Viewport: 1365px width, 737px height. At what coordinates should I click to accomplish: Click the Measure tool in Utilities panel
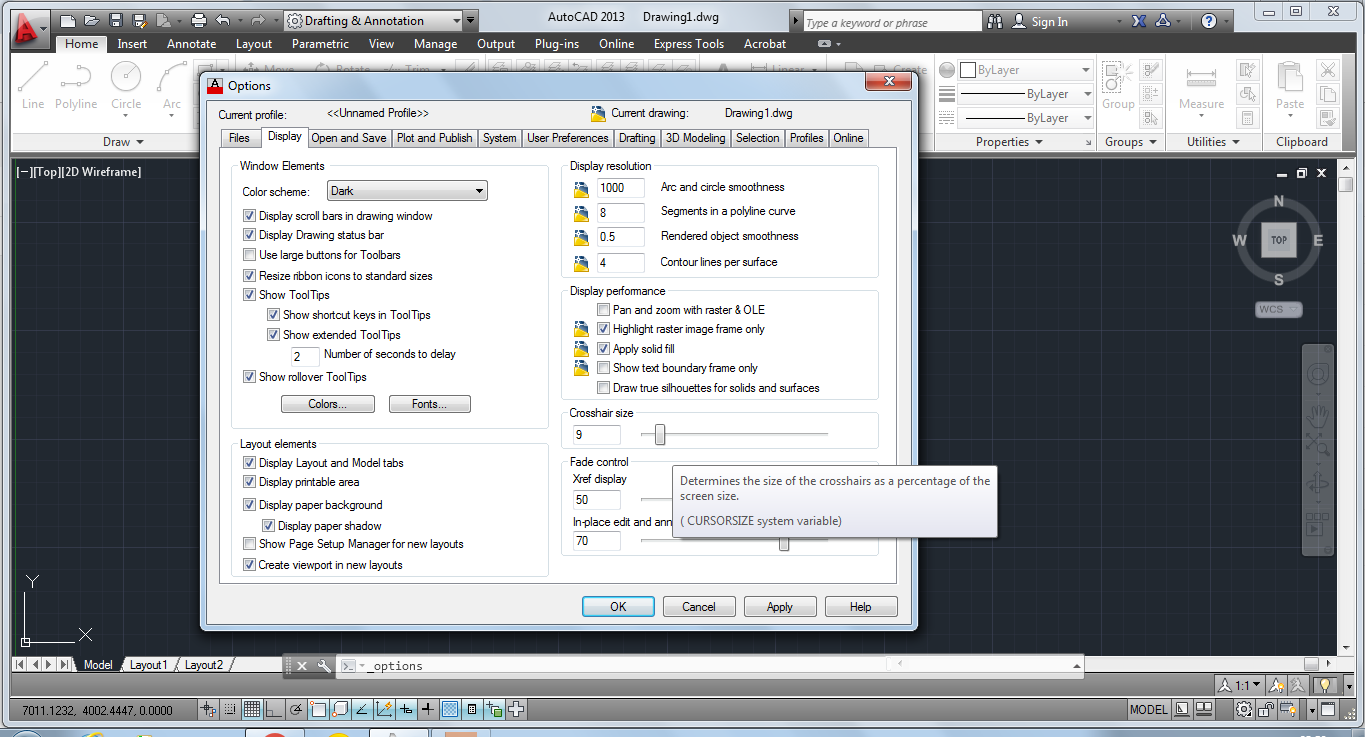pos(1201,85)
